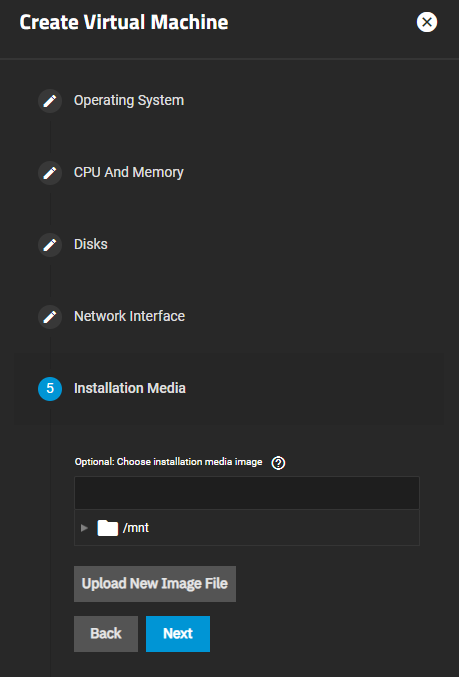
Task: Close the Create Virtual Machine dialog
Action: [427, 22]
